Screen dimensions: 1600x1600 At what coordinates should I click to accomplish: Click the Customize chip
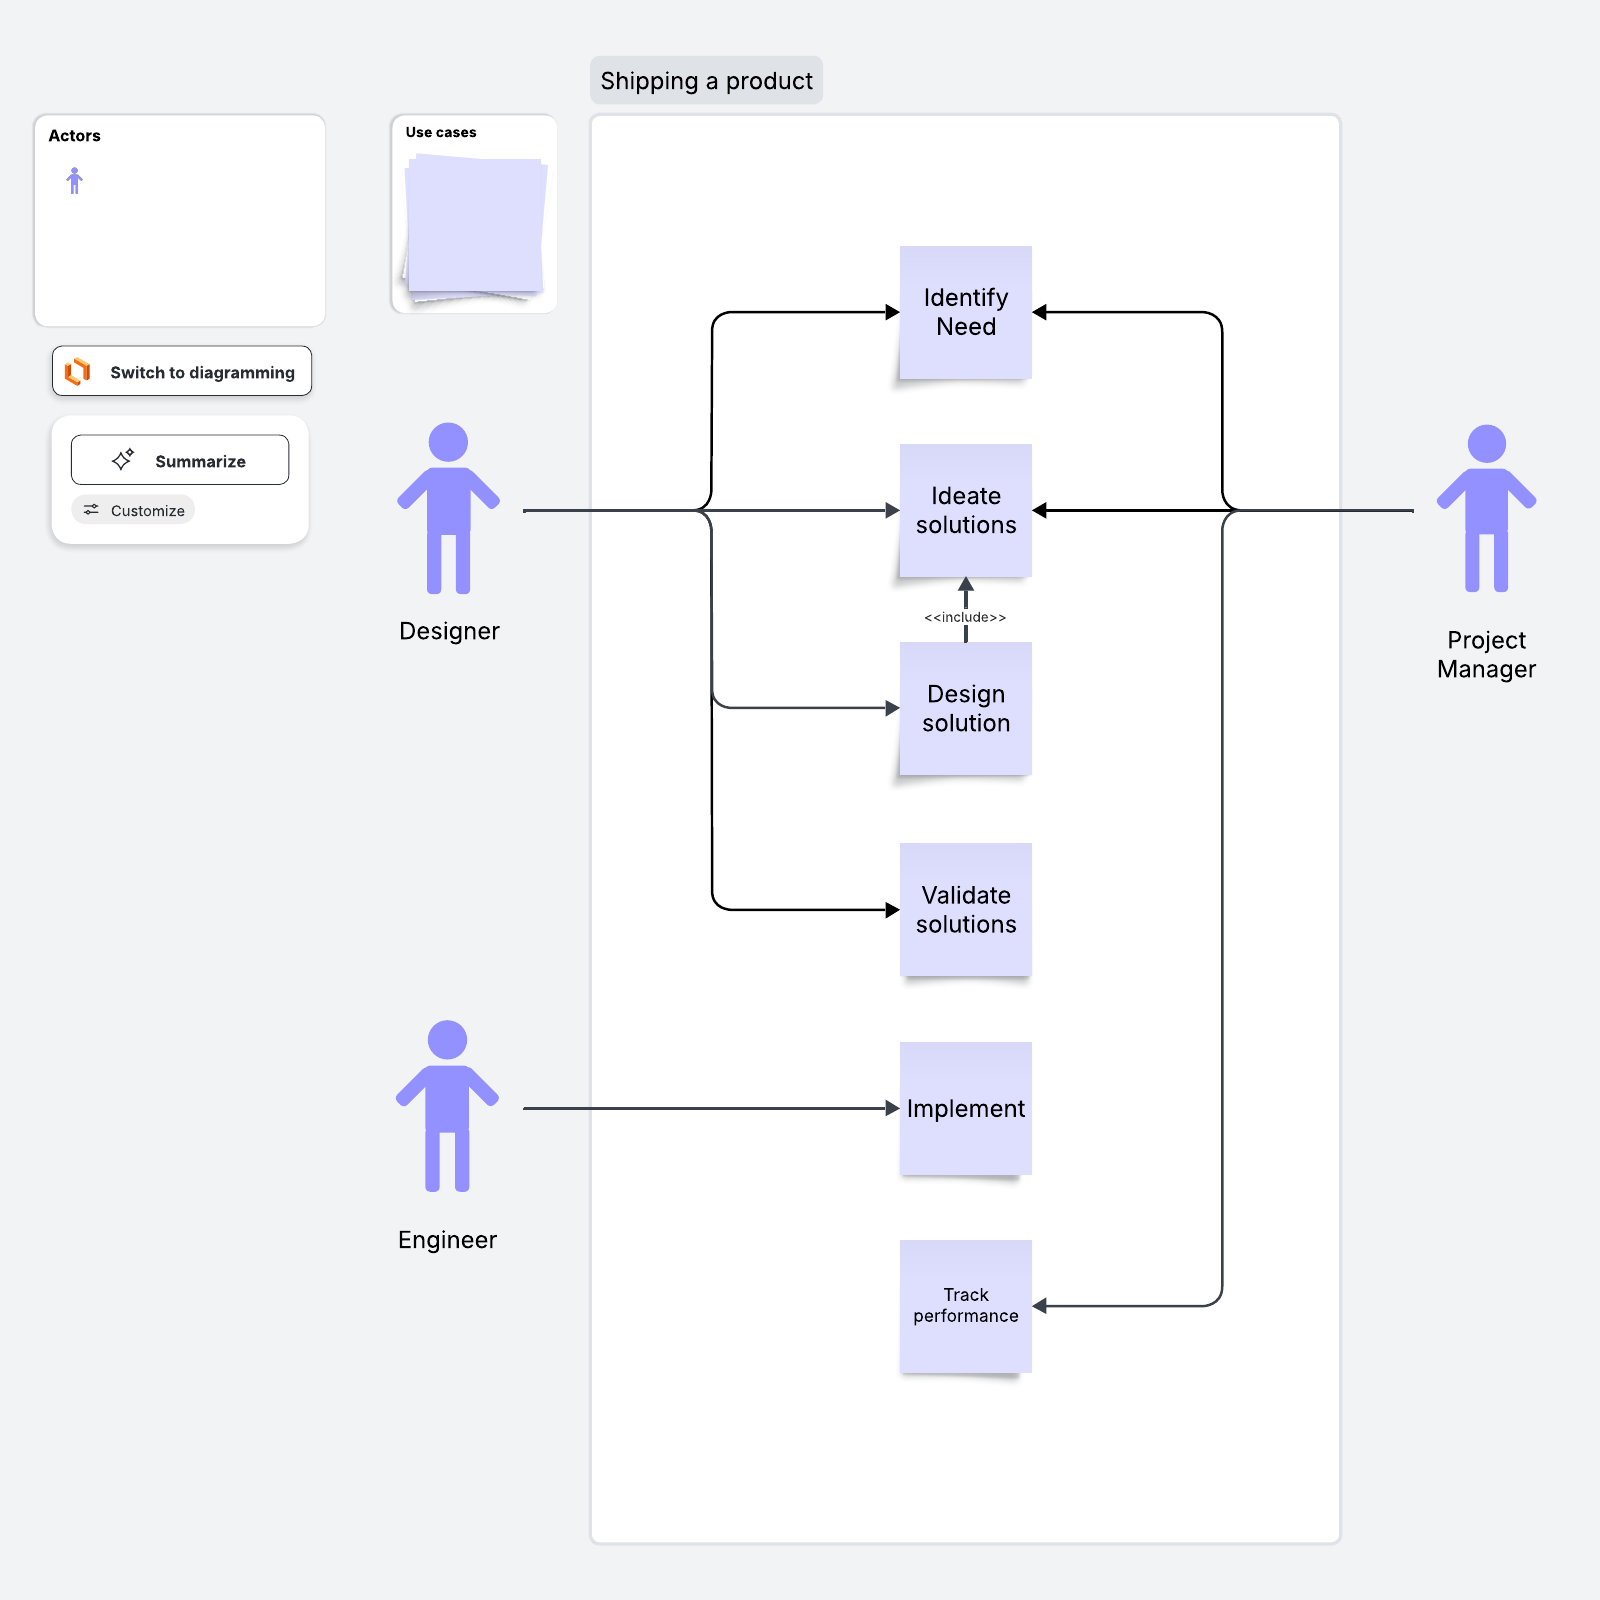click(x=133, y=510)
